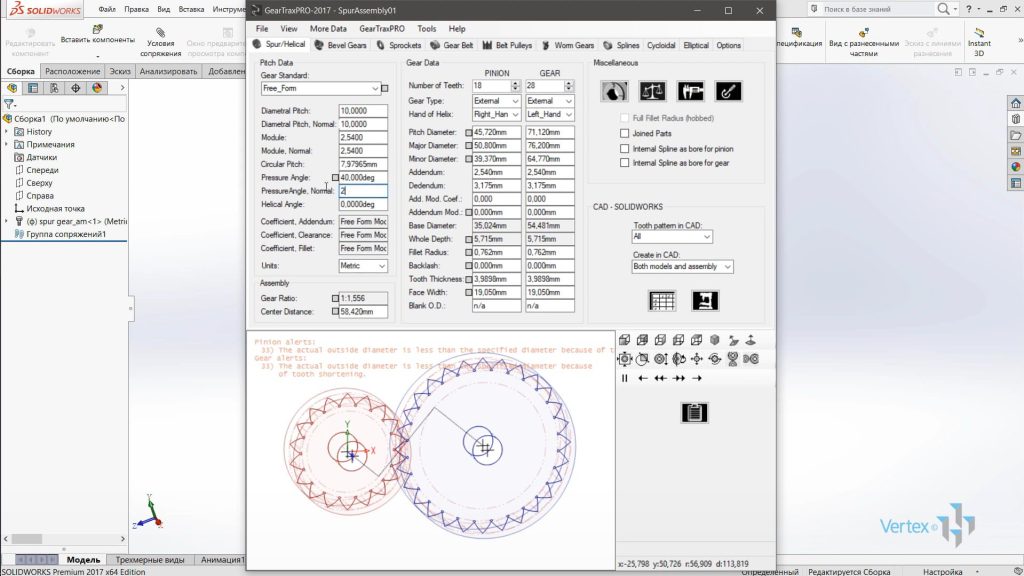Image resolution: width=1024 pixels, height=576 pixels.
Task: Open the pinion Gear Type dropdown
Action: 496,101
